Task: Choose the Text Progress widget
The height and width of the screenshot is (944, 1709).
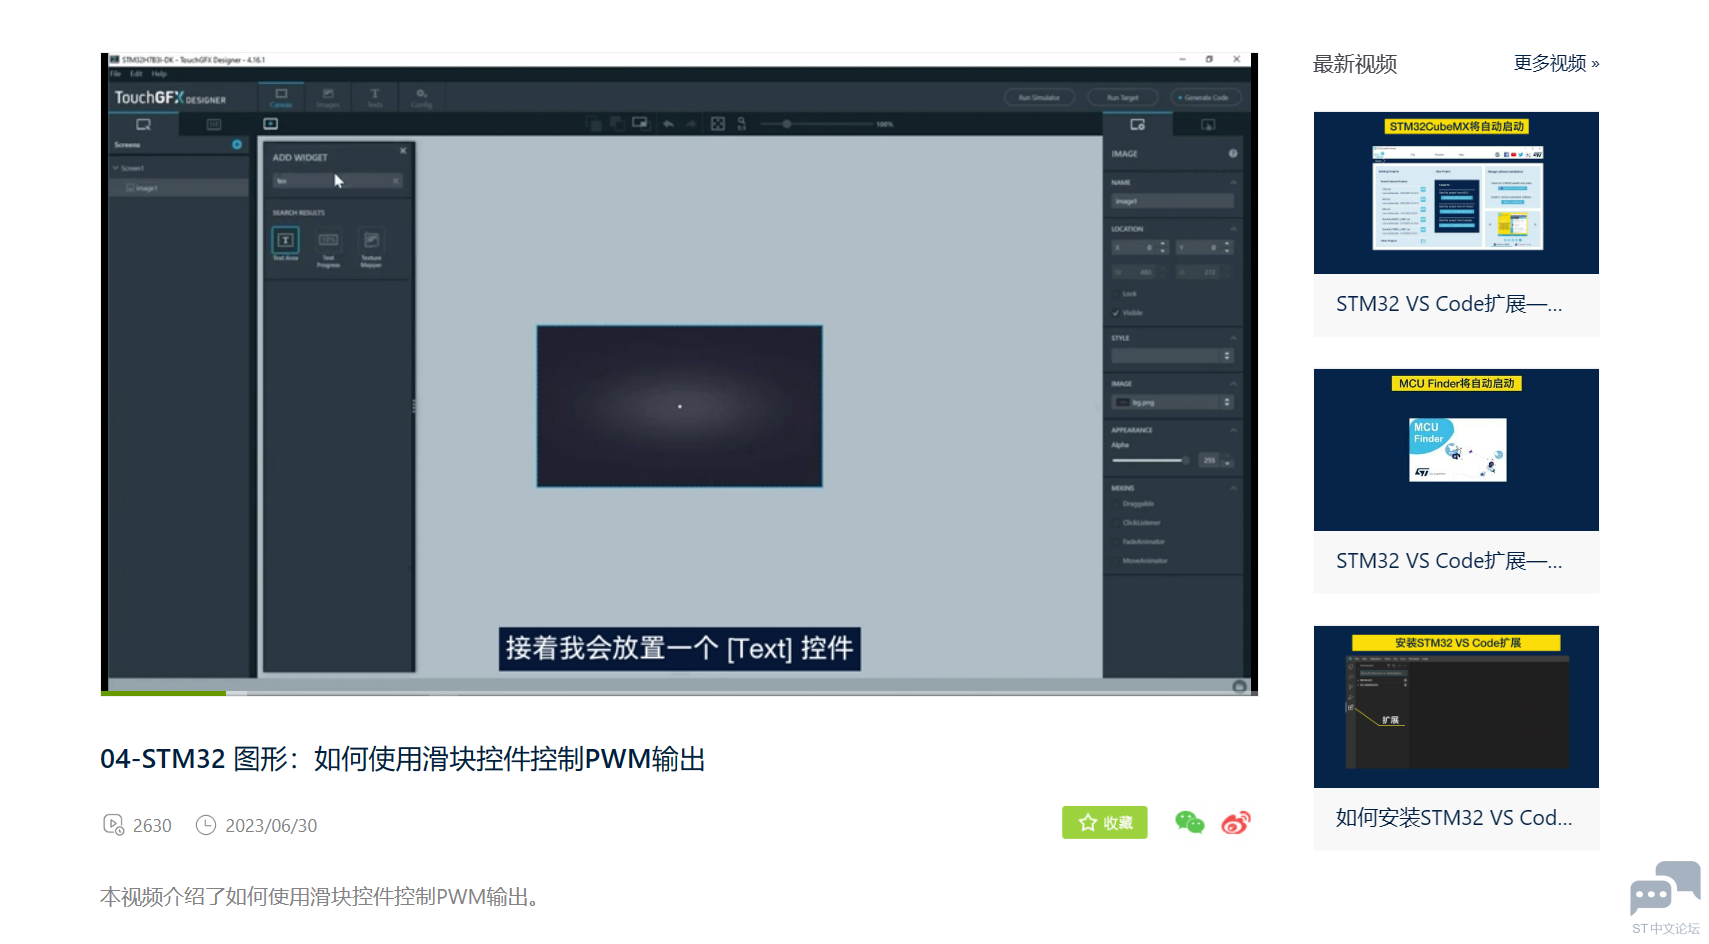Action: pos(328,248)
